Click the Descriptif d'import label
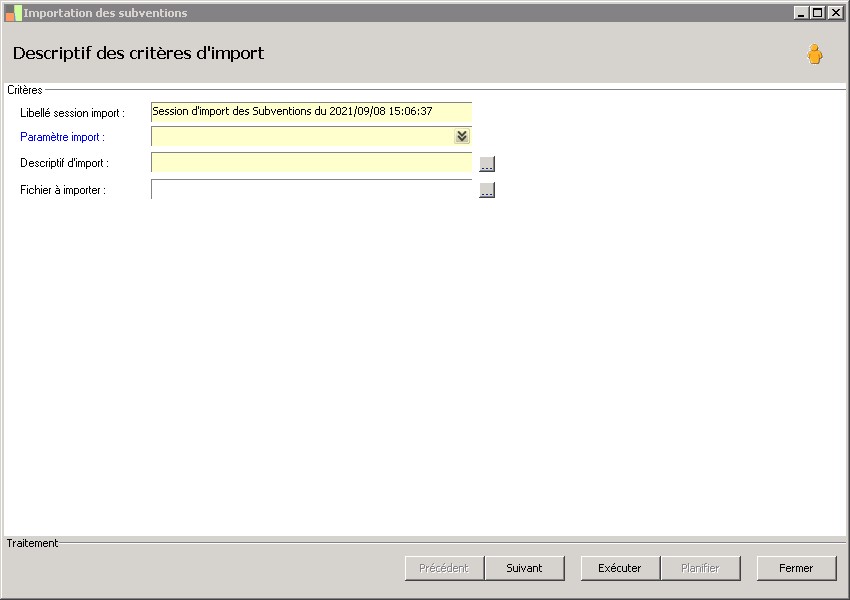 pyautogui.click(x=65, y=163)
